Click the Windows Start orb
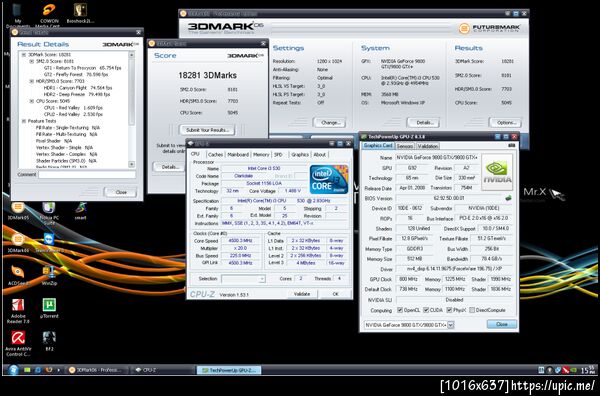600x396 pixels. pyautogui.click(x=13, y=370)
